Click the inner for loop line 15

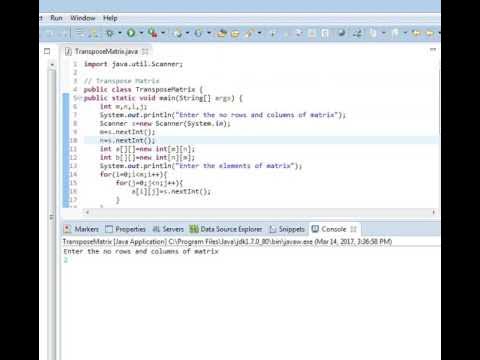[149, 183]
